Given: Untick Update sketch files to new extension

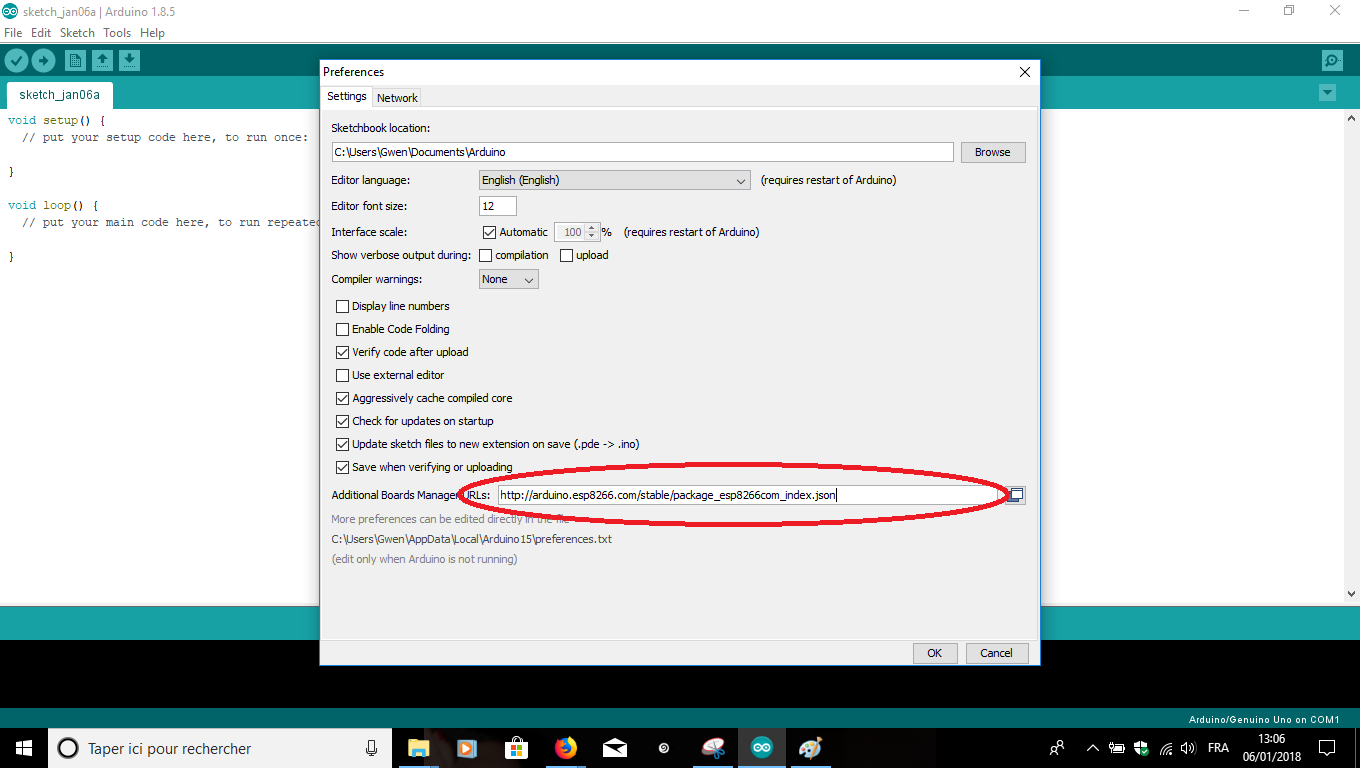Looking at the screenshot, I should [x=343, y=444].
